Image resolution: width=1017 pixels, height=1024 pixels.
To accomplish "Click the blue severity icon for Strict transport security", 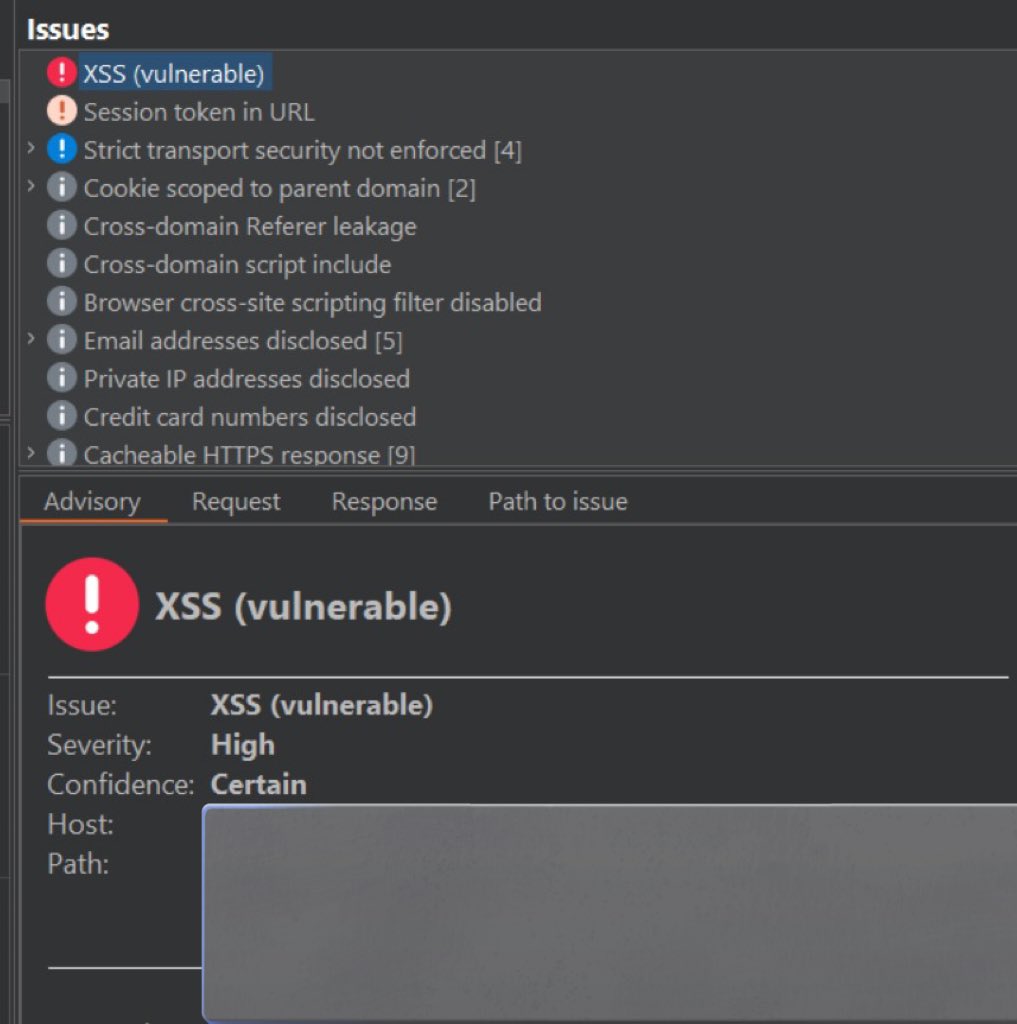I will pos(60,149).
